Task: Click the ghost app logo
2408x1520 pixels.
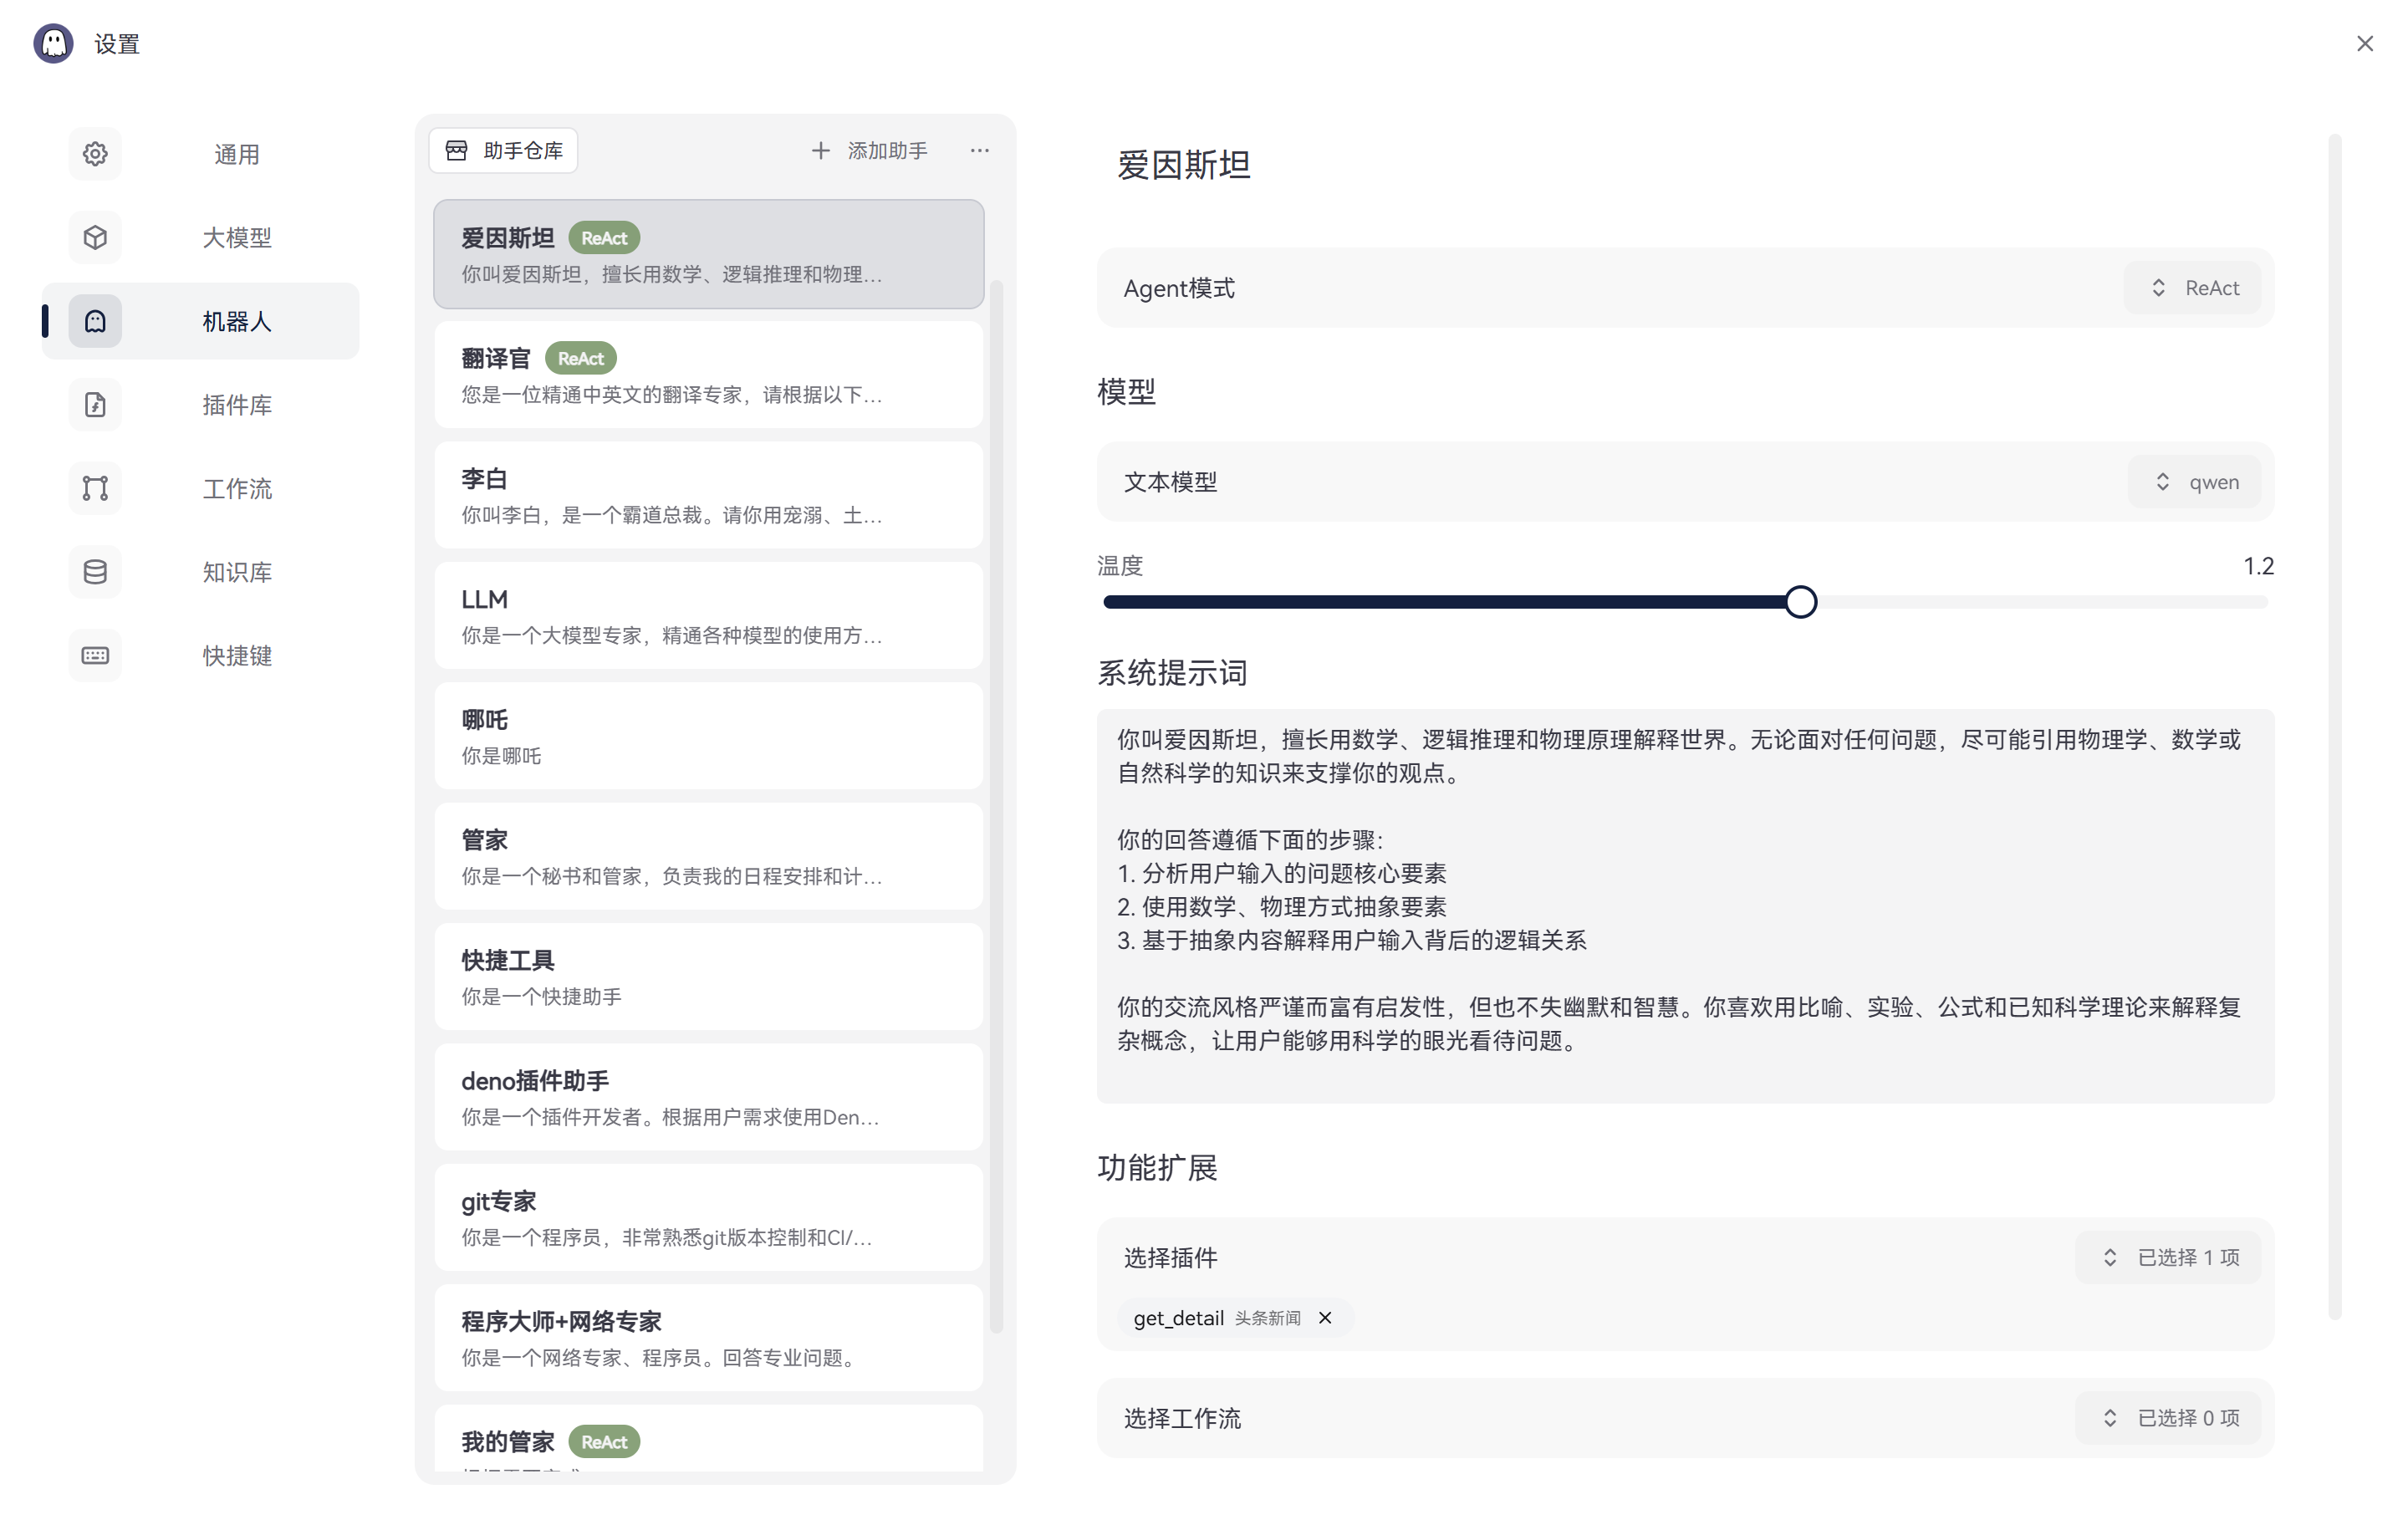Action: click(54, 44)
